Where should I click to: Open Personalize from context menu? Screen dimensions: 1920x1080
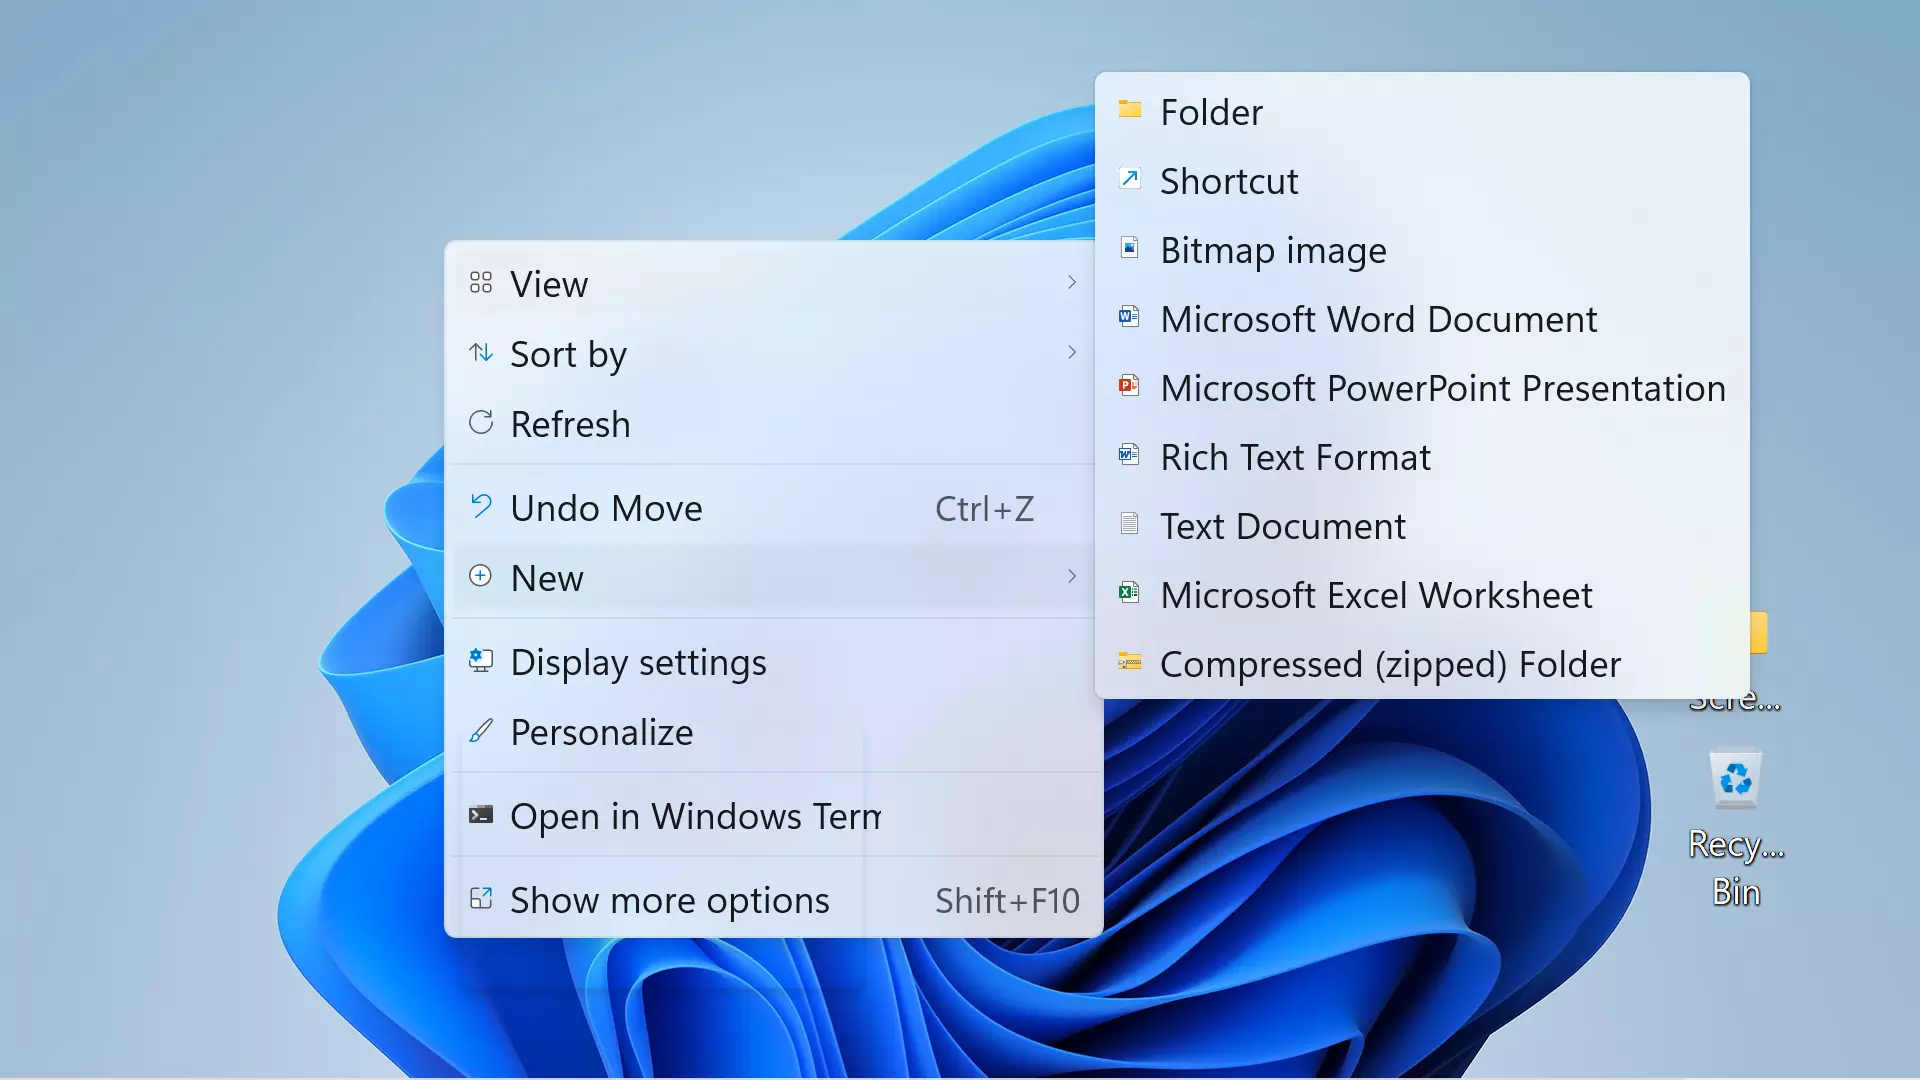pos(601,731)
